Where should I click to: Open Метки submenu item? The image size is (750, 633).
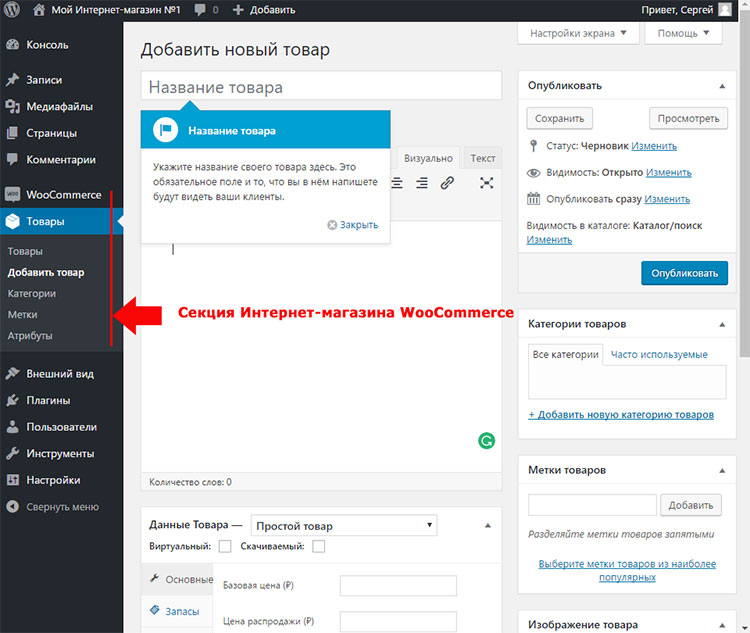[x=22, y=314]
